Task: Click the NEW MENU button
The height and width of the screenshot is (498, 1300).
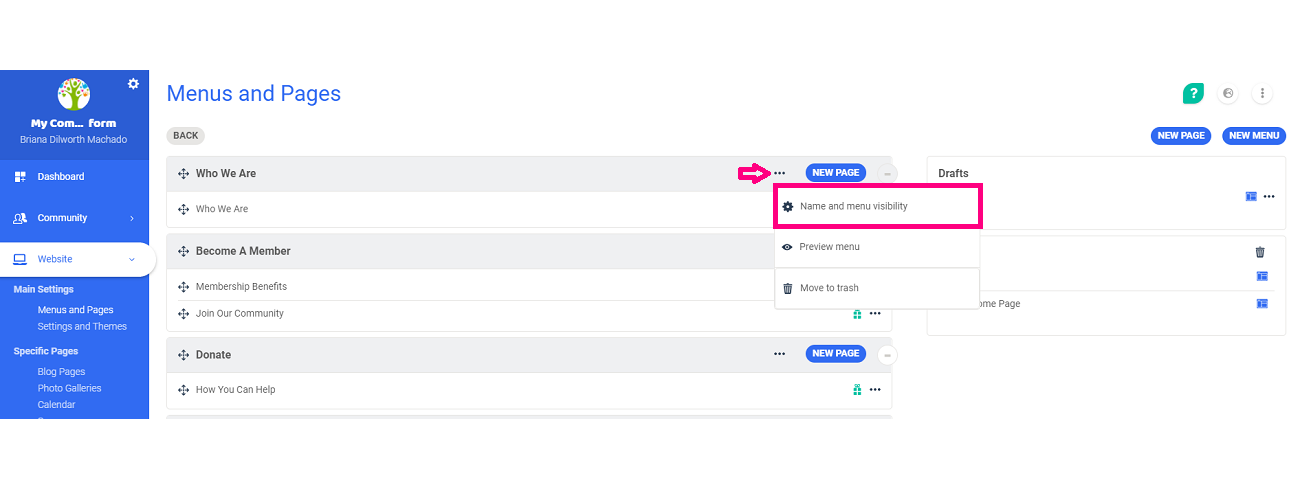Action: click(x=1253, y=136)
